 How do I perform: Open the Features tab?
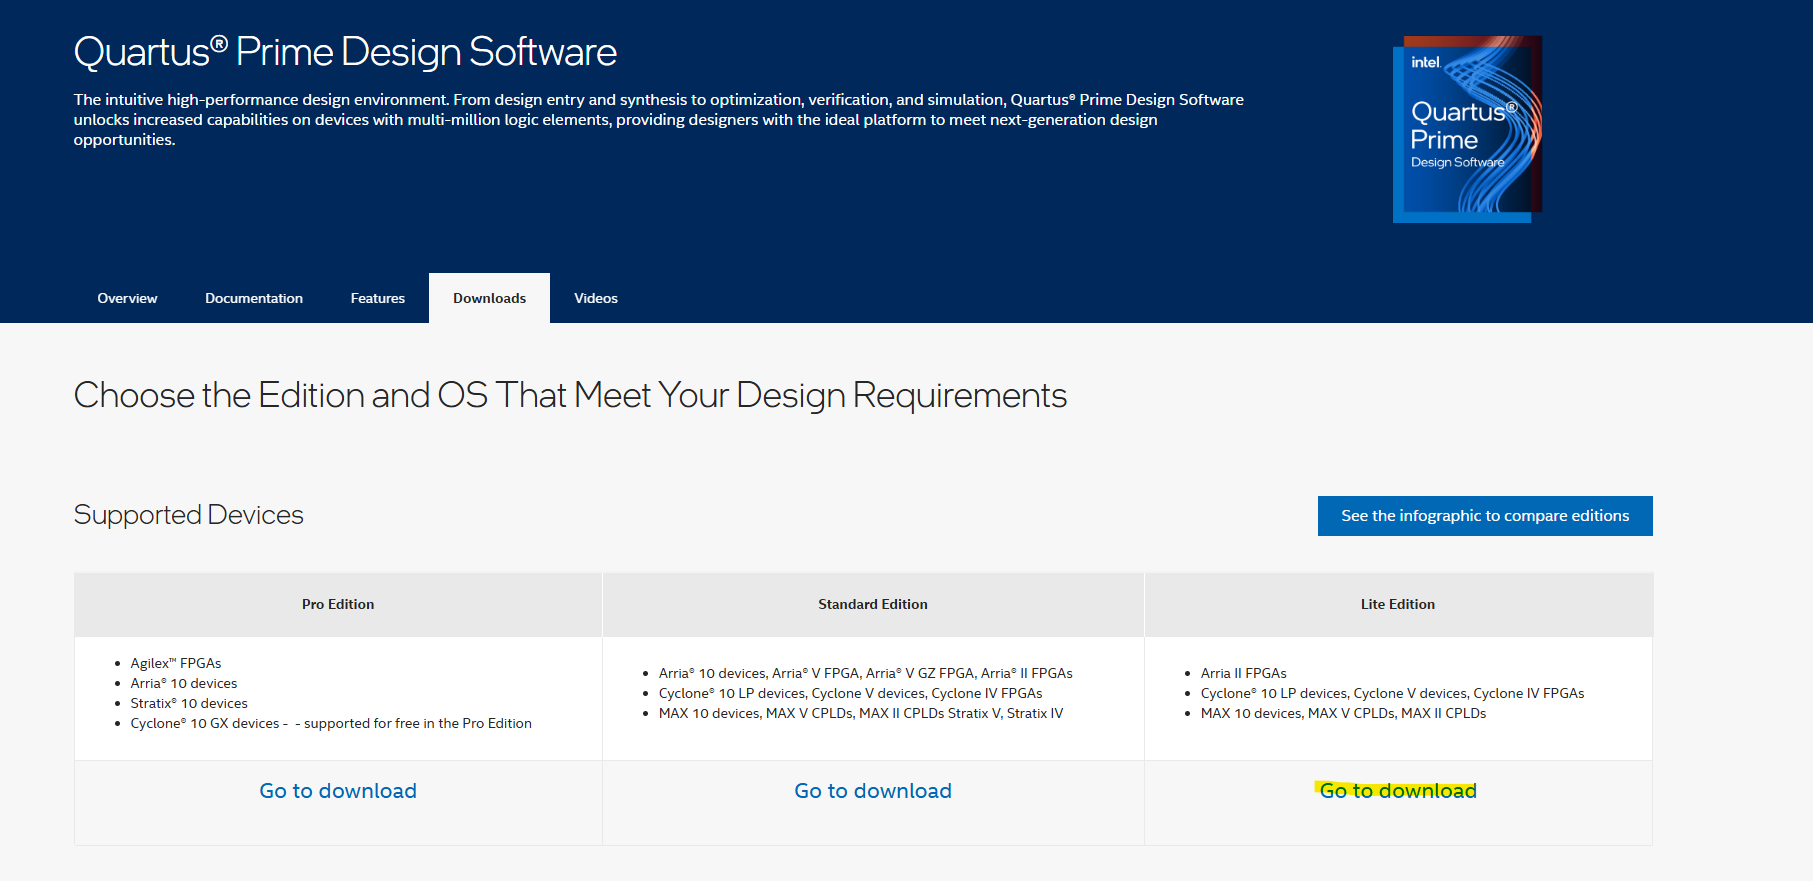point(378,298)
